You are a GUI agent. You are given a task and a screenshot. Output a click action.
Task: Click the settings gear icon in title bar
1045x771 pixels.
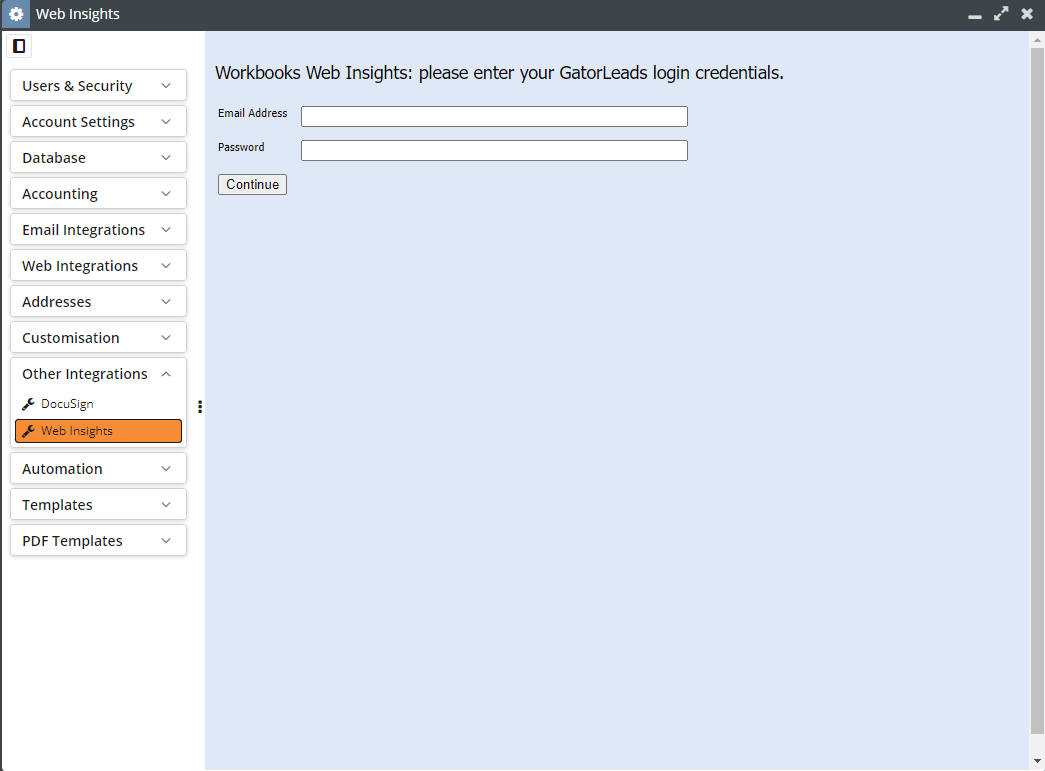tap(16, 15)
